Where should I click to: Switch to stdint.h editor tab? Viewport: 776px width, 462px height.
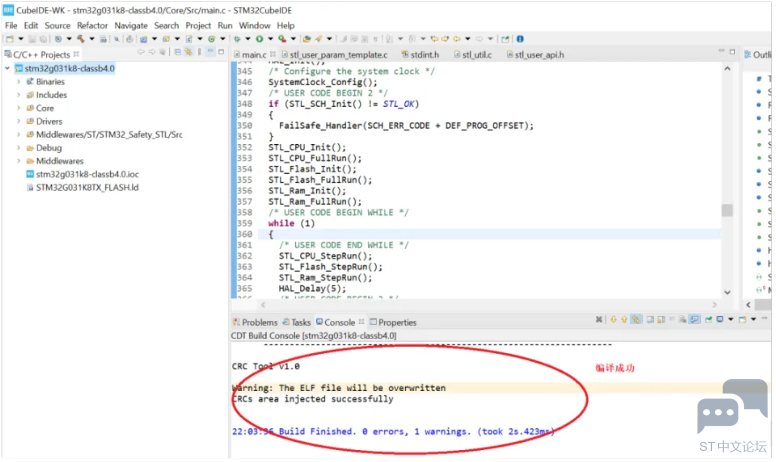[x=420, y=55]
